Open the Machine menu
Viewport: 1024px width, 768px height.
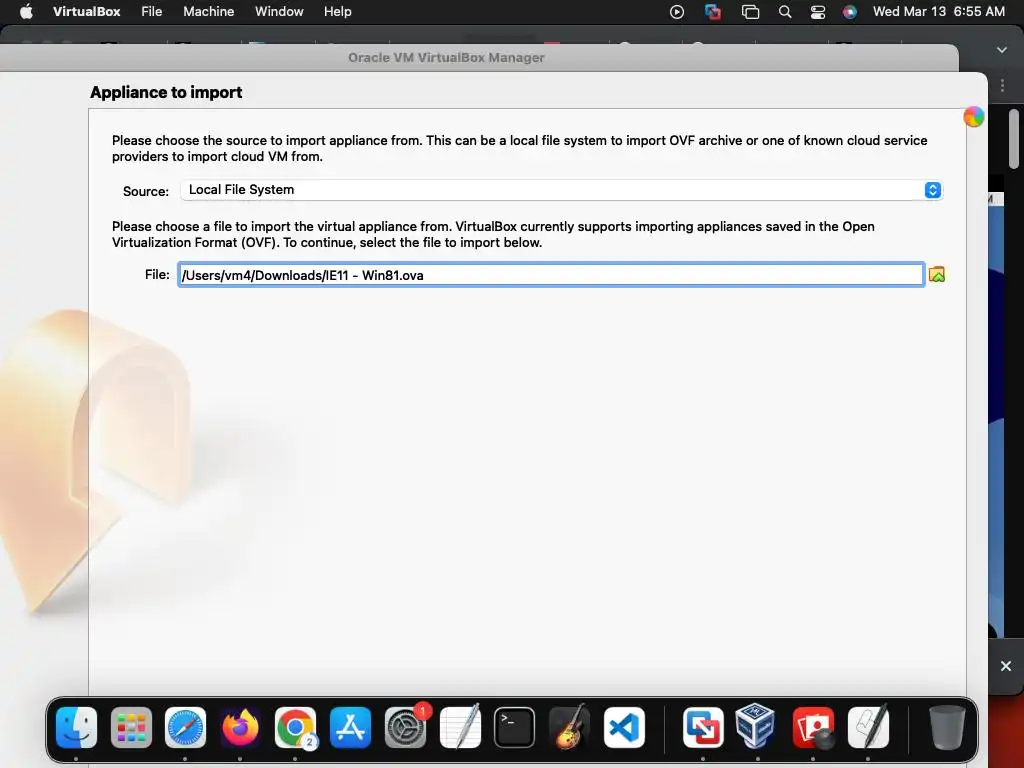208,12
